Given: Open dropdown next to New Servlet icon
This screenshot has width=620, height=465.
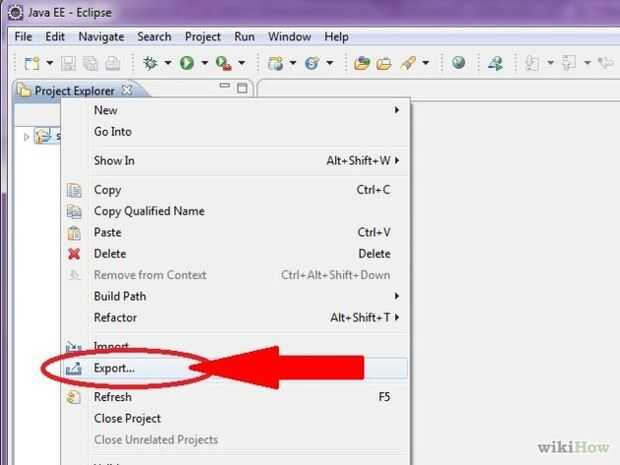Looking at the screenshot, I should 330,62.
